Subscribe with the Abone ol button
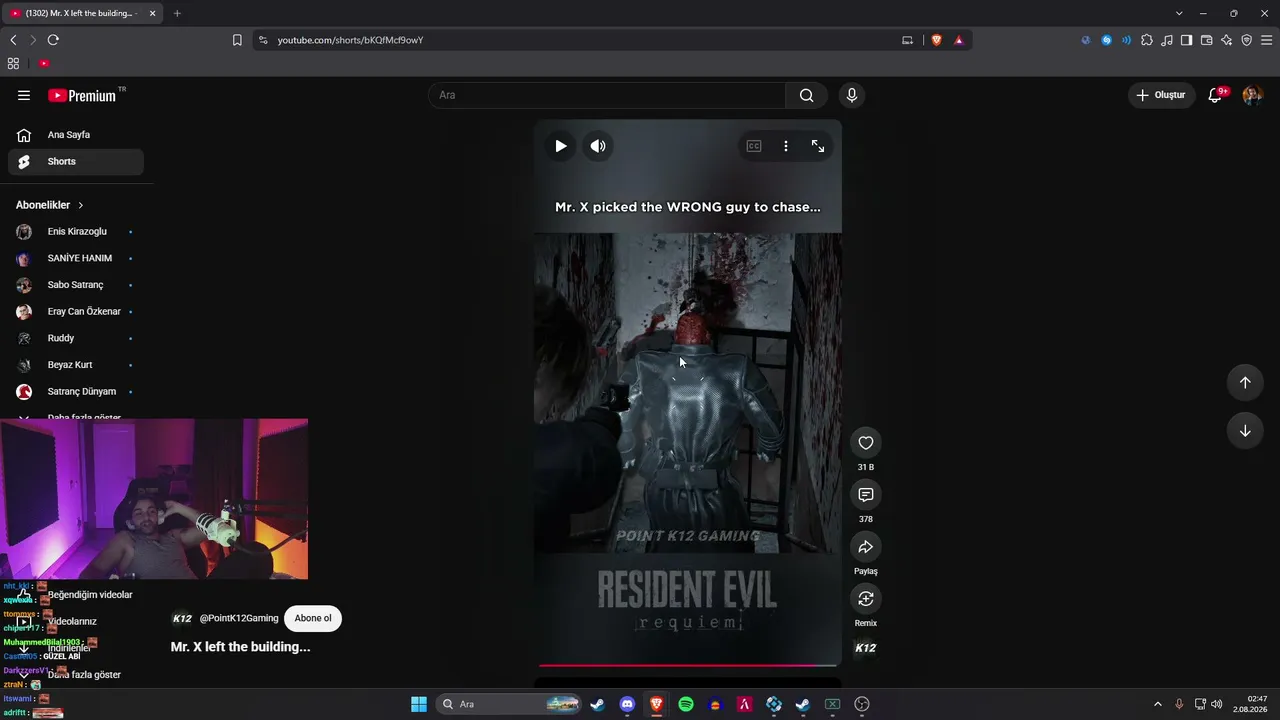This screenshot has width=1280, height=720. tap(313, 618)
